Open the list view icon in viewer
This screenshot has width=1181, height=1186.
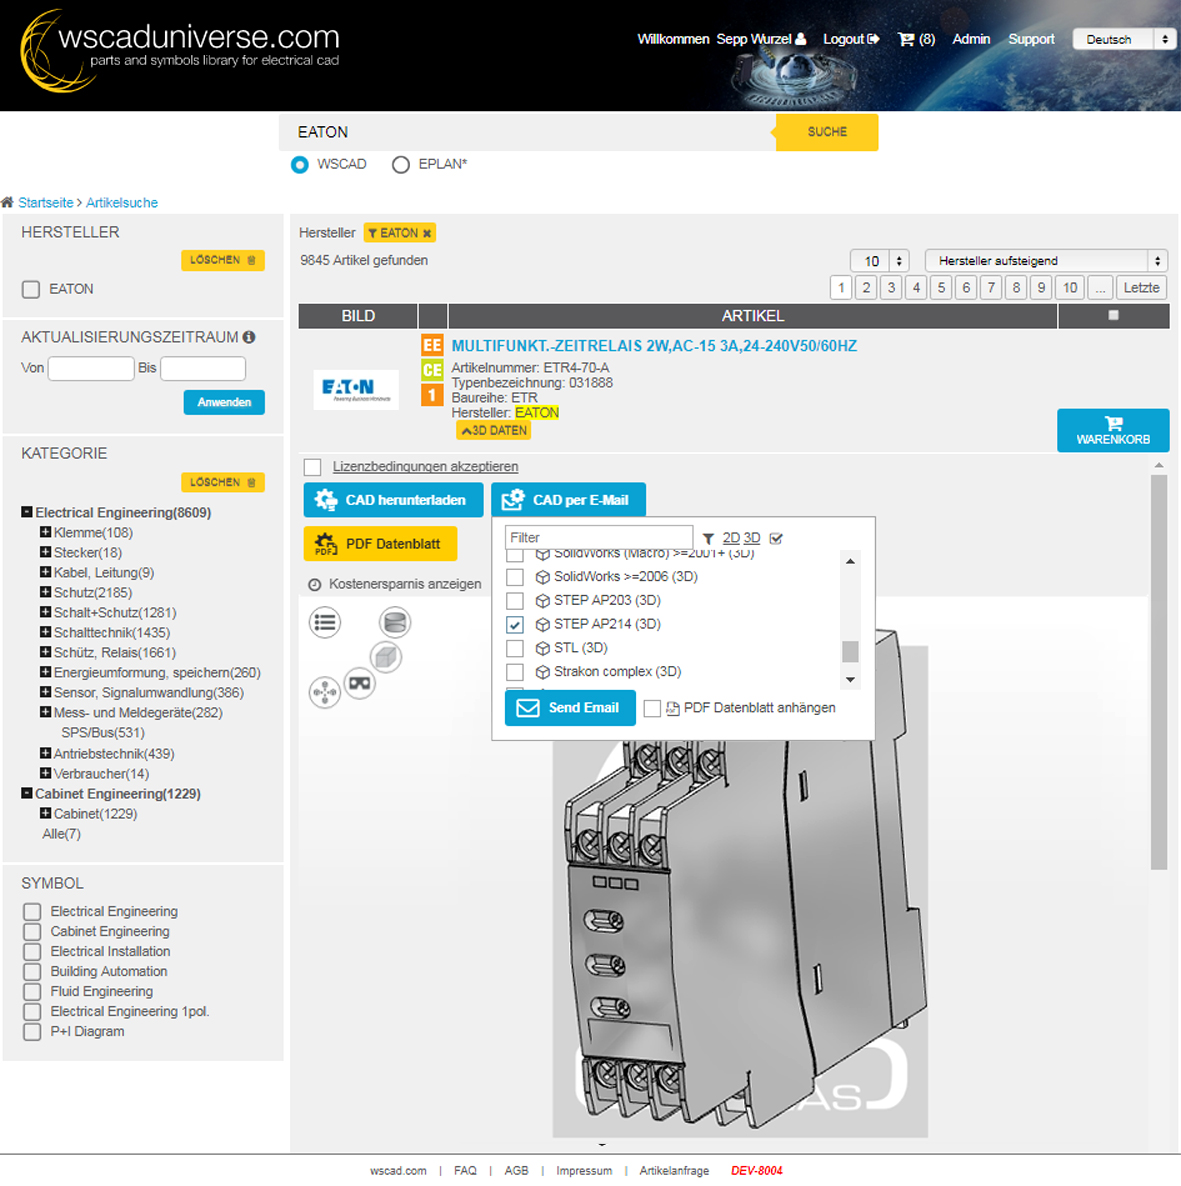[325, 622]
